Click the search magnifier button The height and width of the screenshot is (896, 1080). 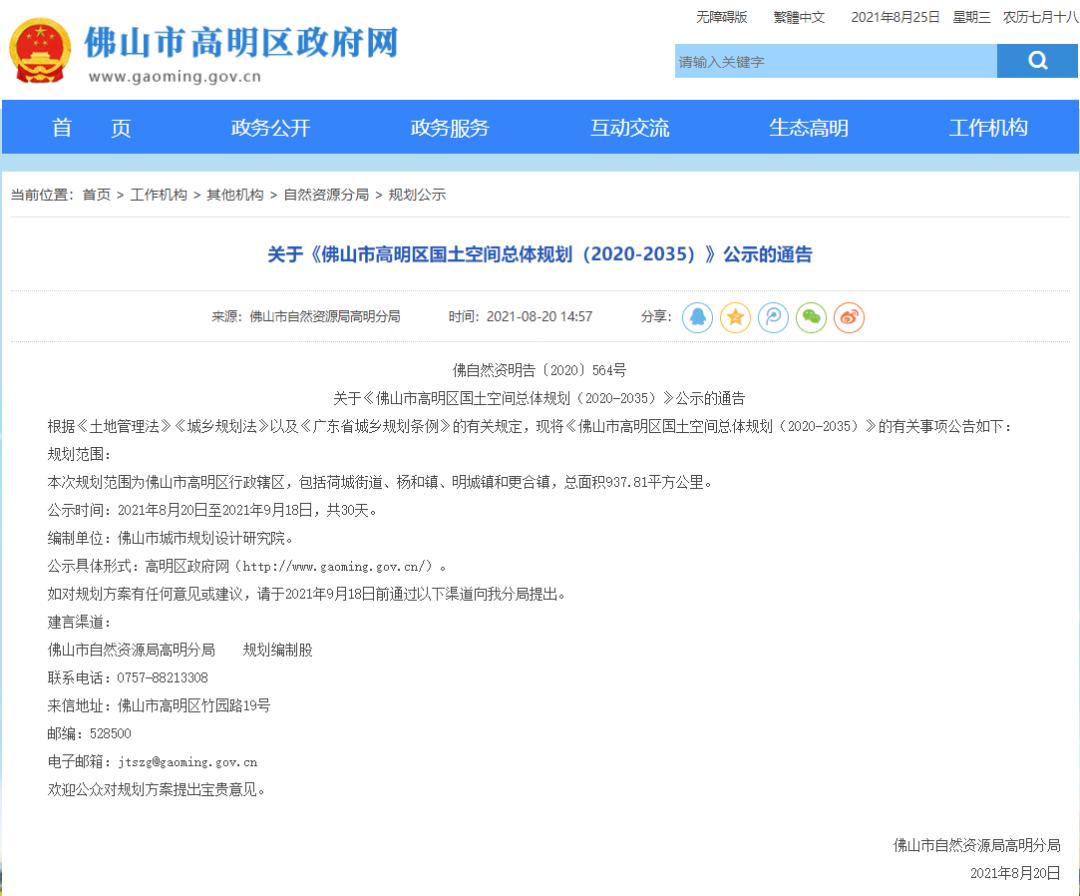coord(1037,61)
